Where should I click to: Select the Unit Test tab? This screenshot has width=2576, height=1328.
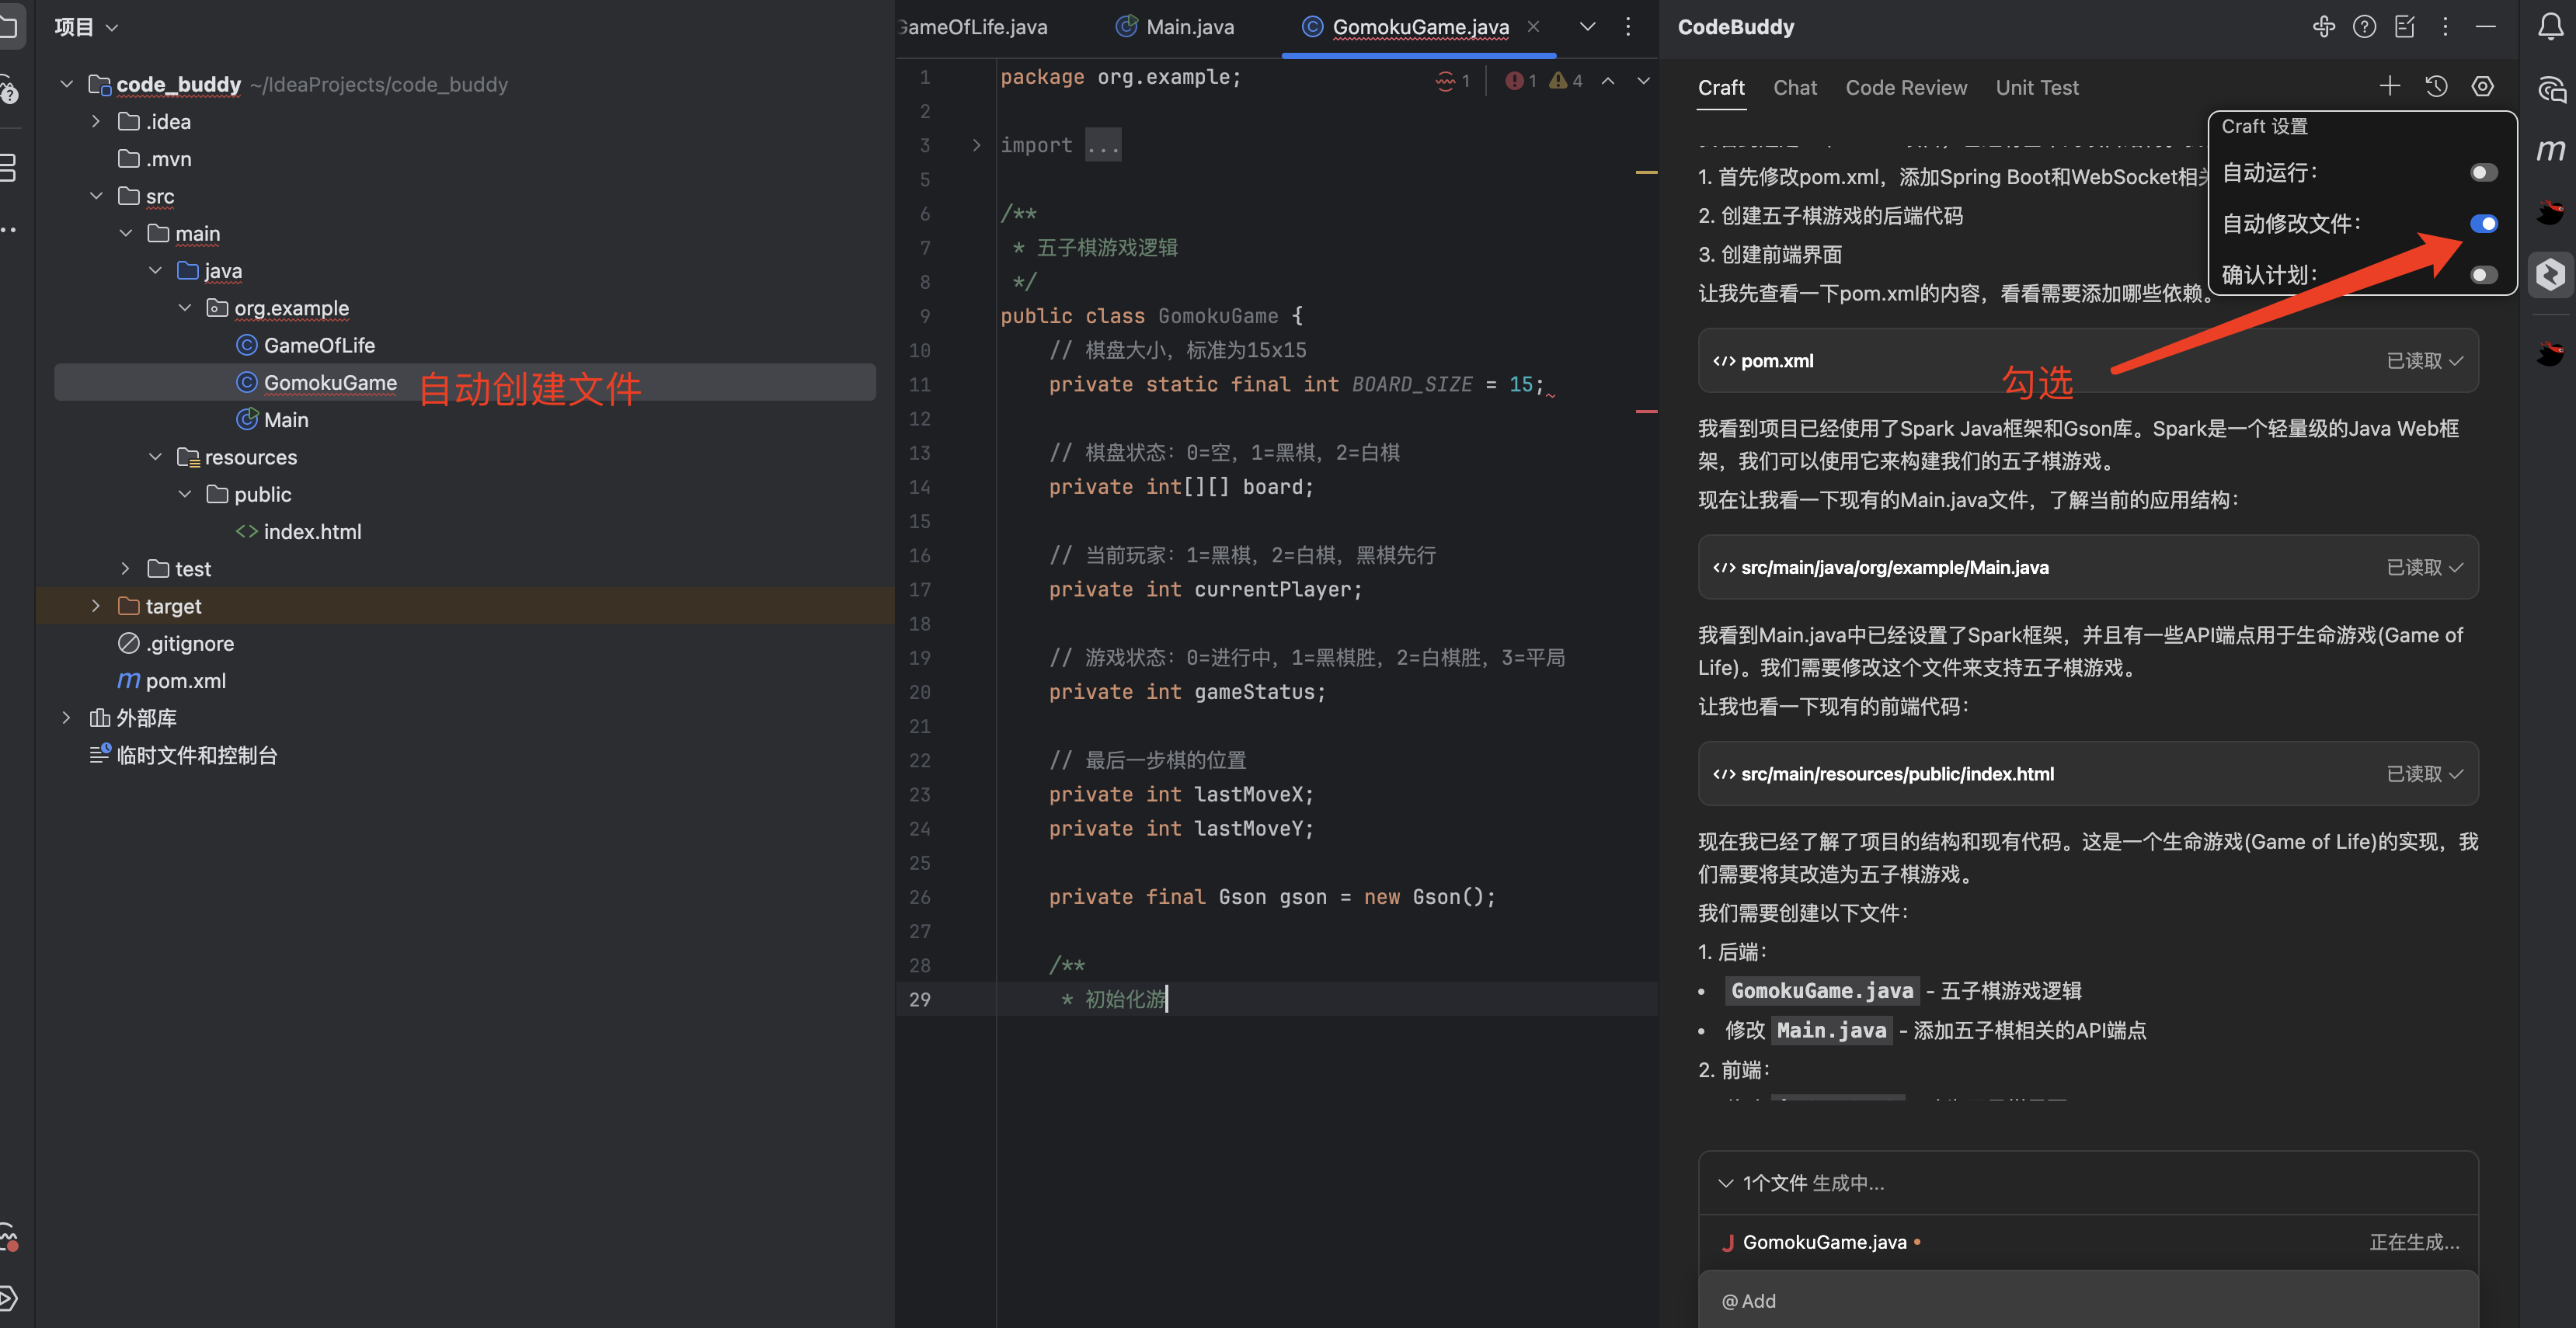click(2037, 87)
